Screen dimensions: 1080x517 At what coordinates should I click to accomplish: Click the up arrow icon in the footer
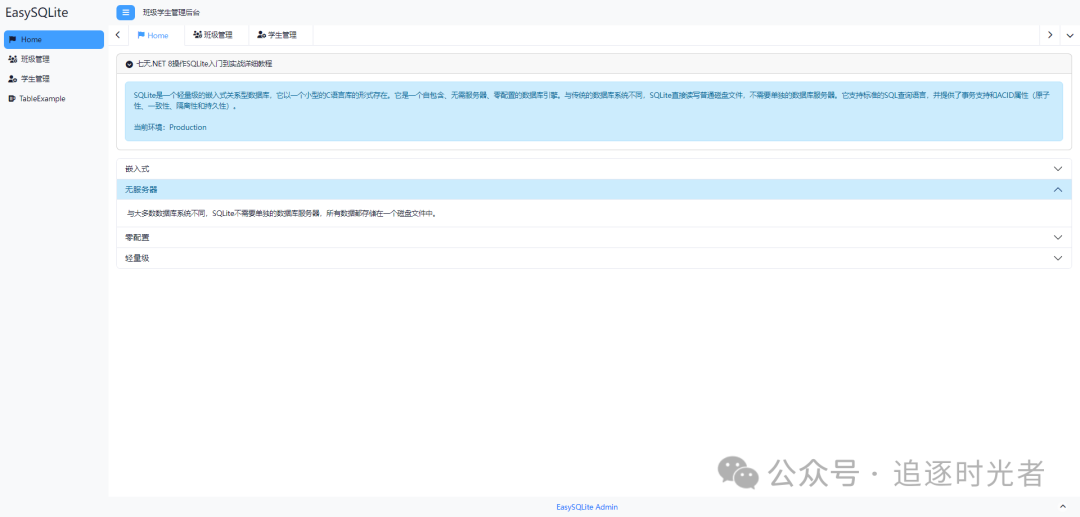(x=1062, y=507)
